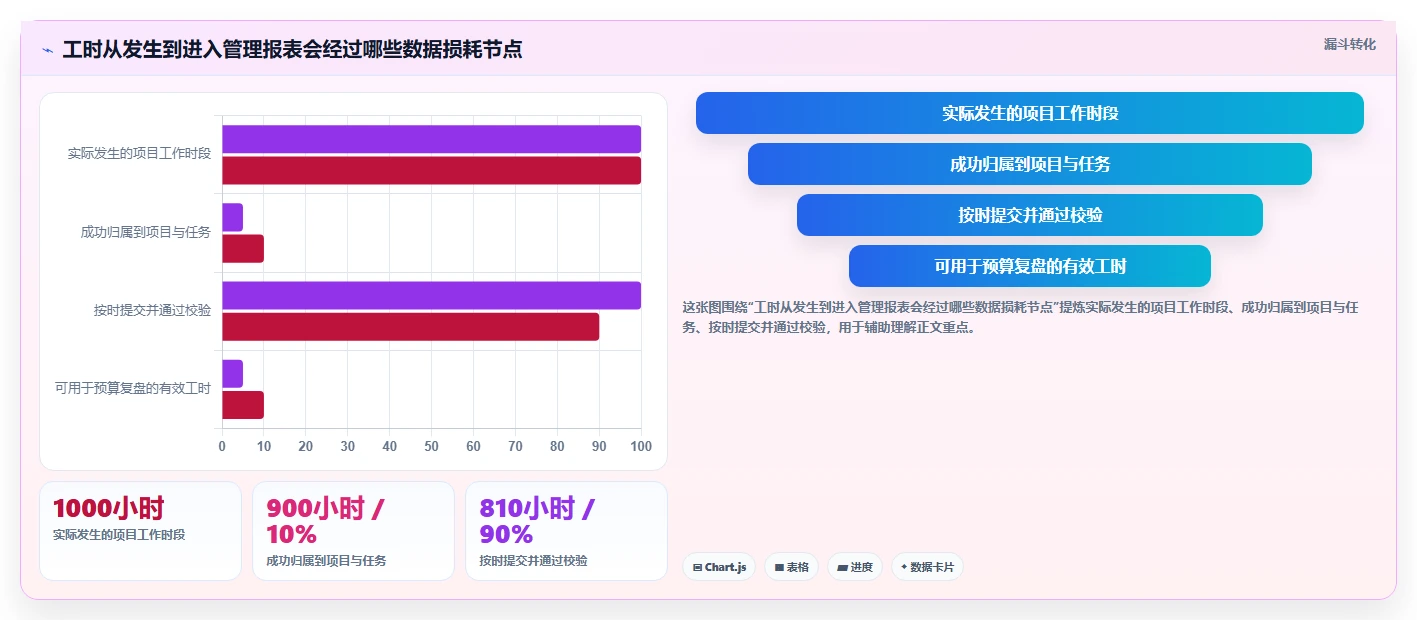Click chart axis label 可用于预算复盘的有效工时

click(x=133, y=388)
